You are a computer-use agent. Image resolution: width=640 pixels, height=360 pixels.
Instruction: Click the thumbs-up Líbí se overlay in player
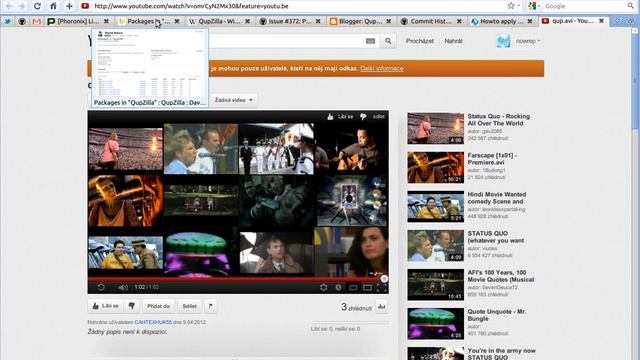[x=340, y=117]
